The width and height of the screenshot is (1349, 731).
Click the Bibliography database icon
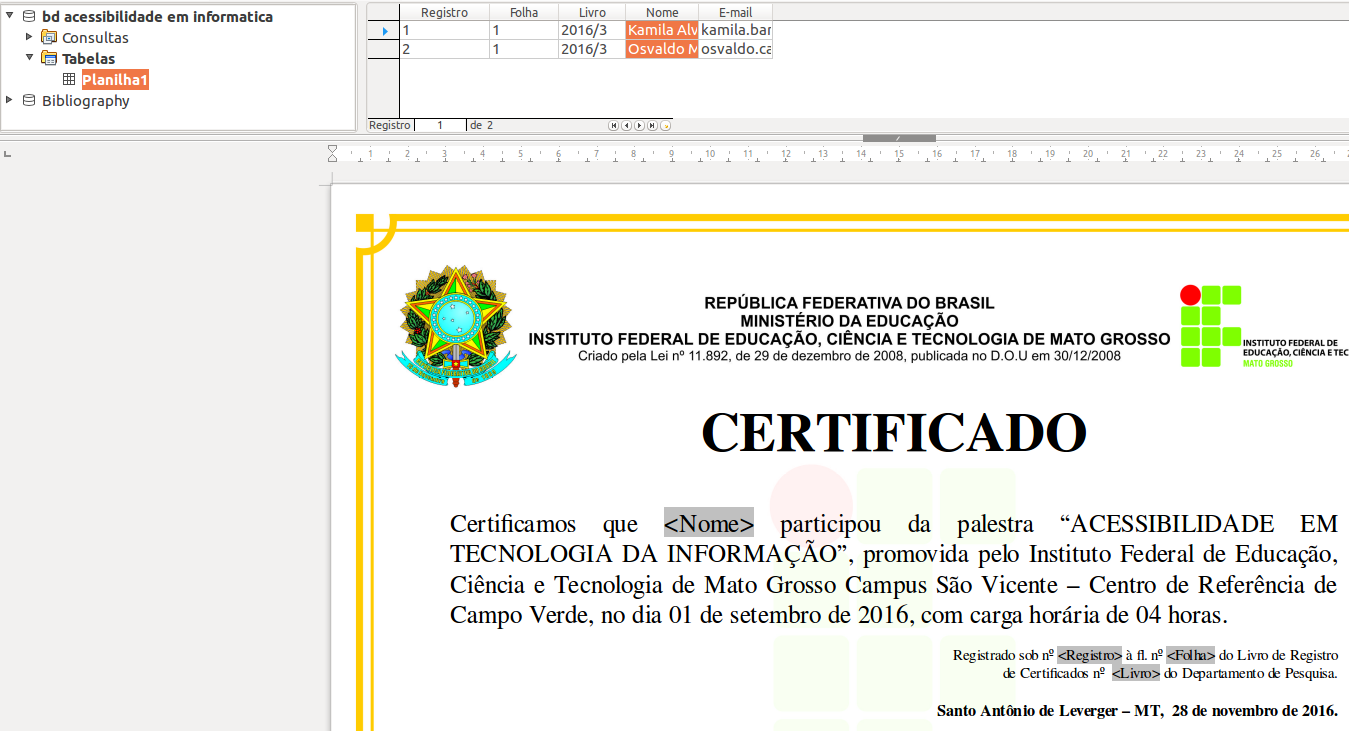29,100
